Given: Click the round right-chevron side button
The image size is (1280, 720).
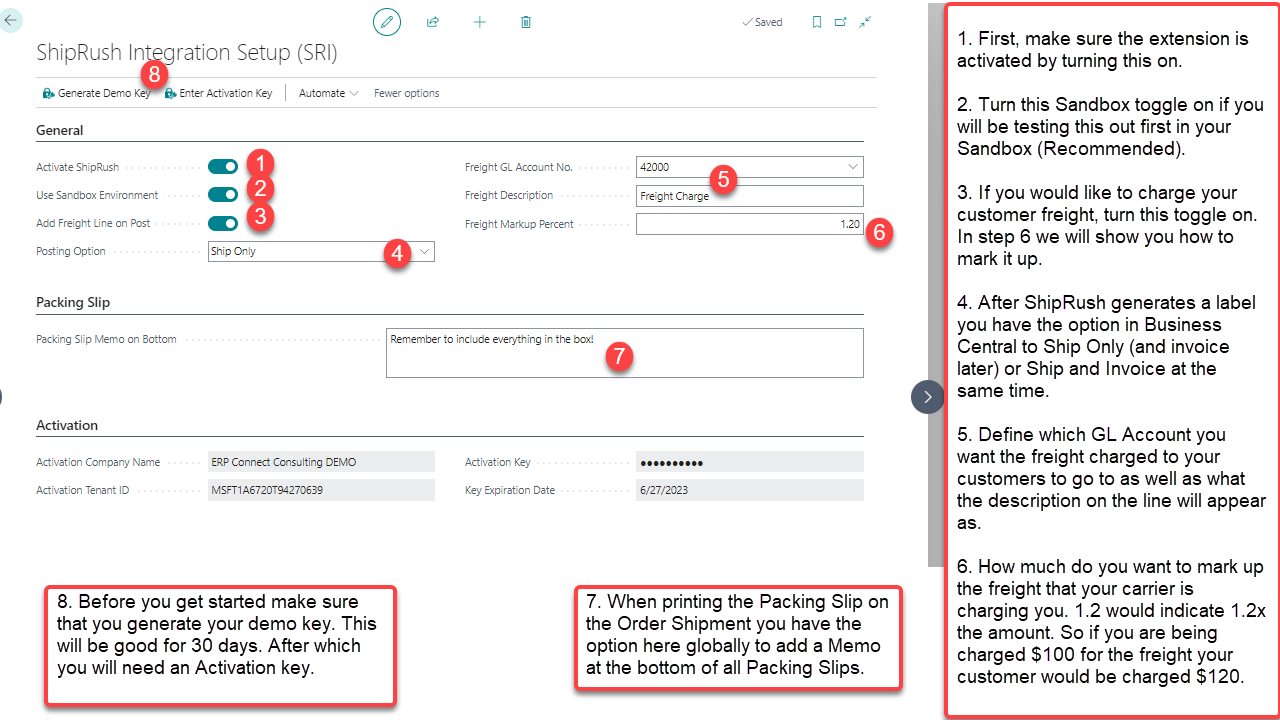Looking at the screenshot, I should (x=928, y=397).
